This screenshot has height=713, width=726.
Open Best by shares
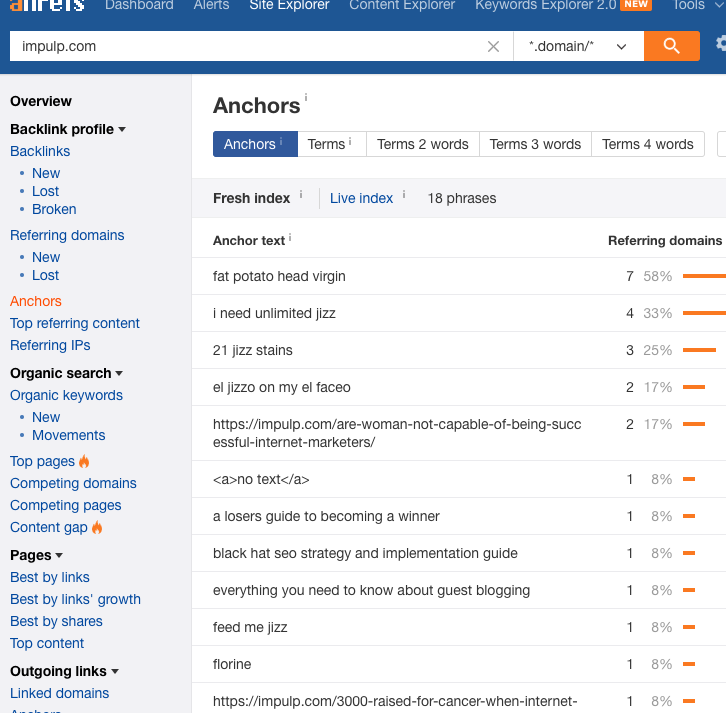(56, 621)
